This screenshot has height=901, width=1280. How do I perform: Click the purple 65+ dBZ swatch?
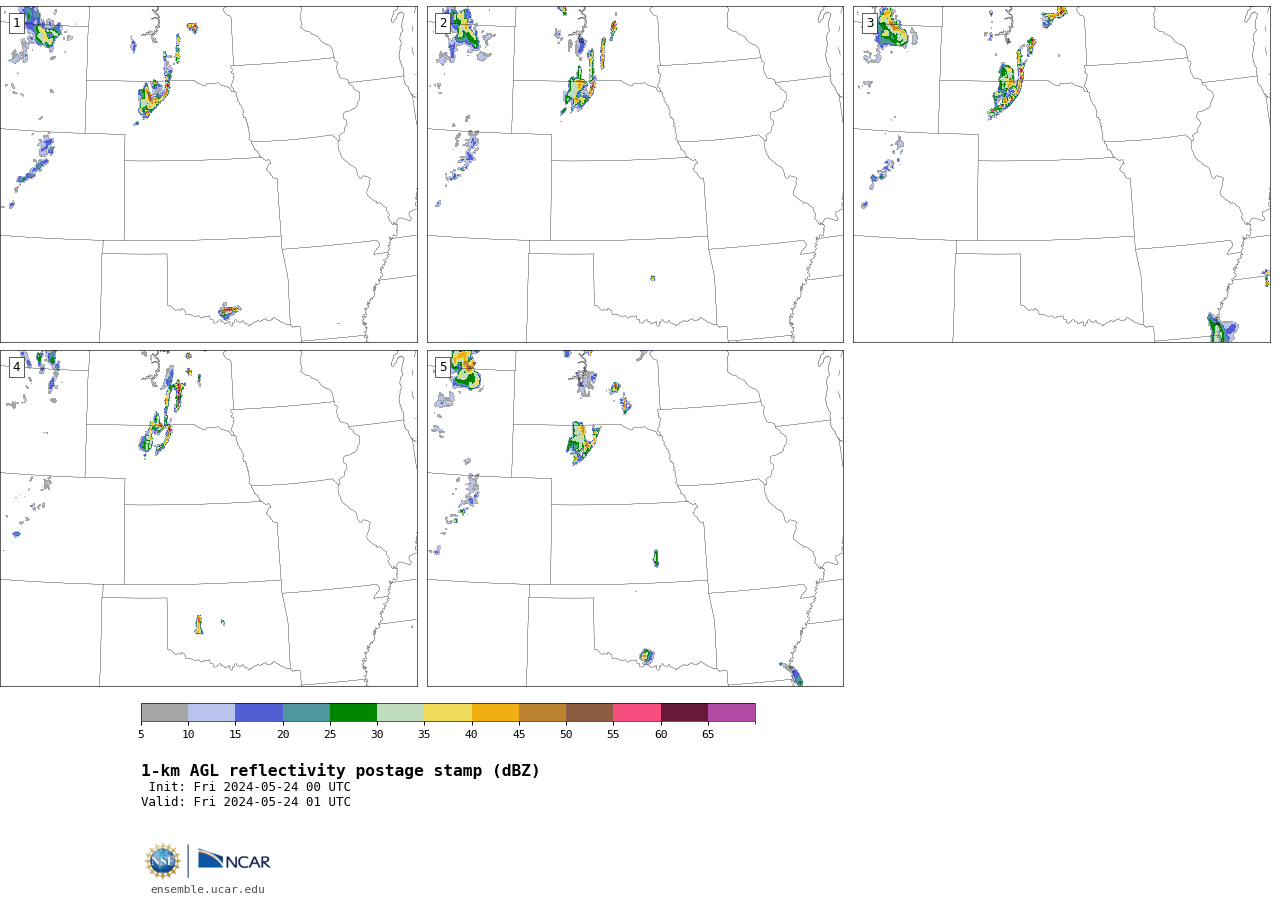pyautogui.click(x=732, y=713)
